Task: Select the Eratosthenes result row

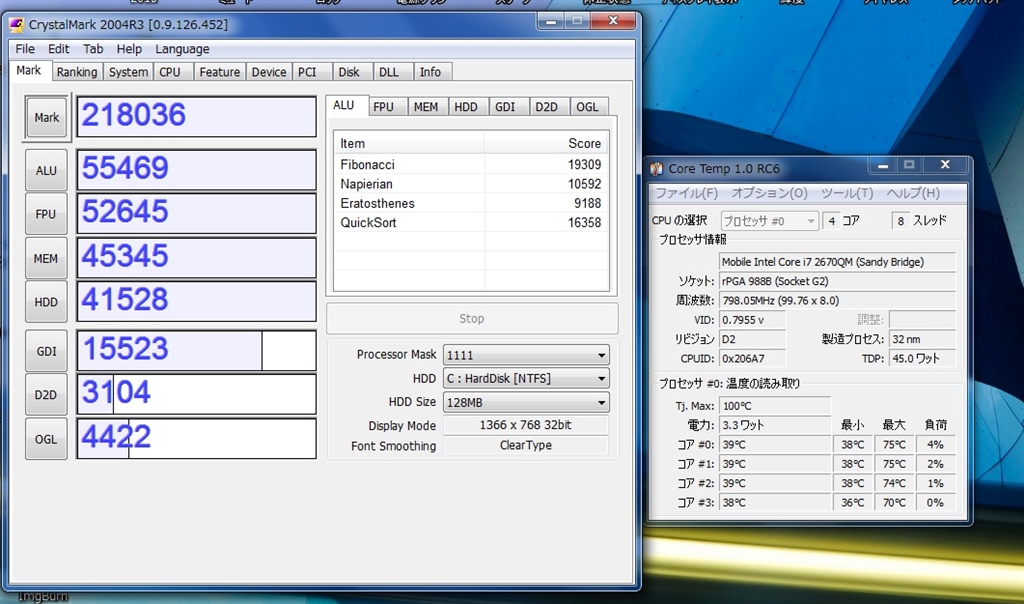Action: pos(471,203)
